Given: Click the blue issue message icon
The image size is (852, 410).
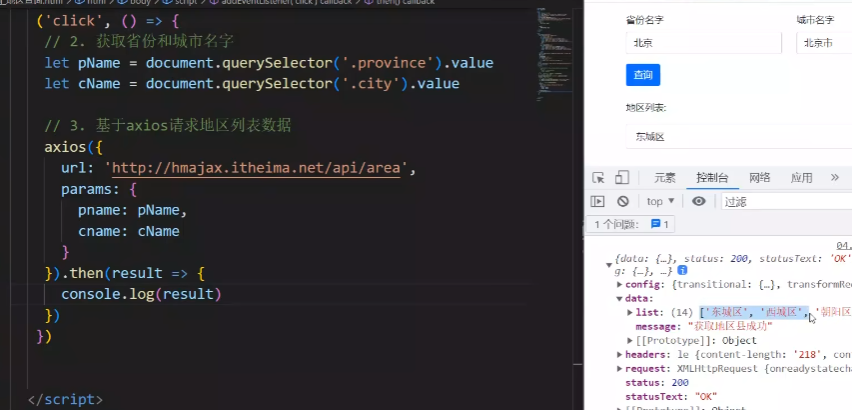Looking at the screenshot, I should (656, 224).
